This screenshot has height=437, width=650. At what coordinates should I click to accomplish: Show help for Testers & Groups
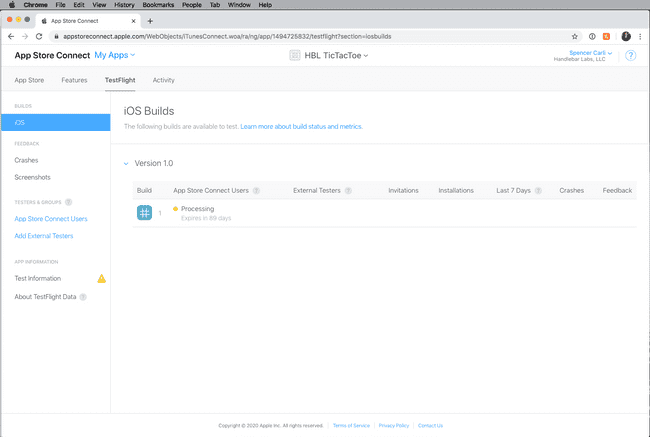click(68, 202)
